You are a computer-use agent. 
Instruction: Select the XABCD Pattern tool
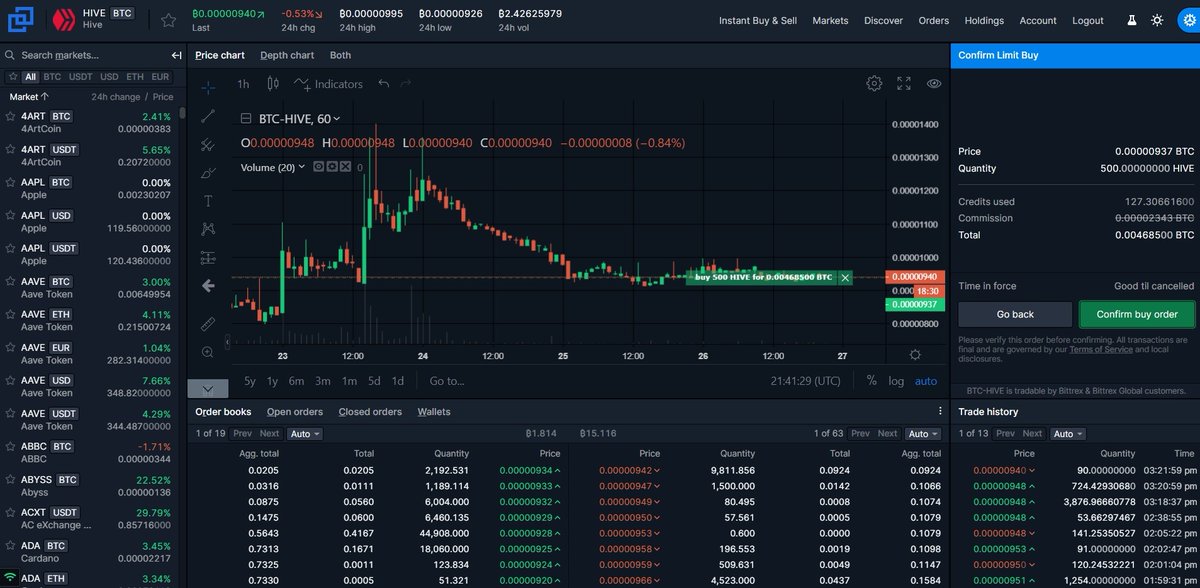(208, 228)
